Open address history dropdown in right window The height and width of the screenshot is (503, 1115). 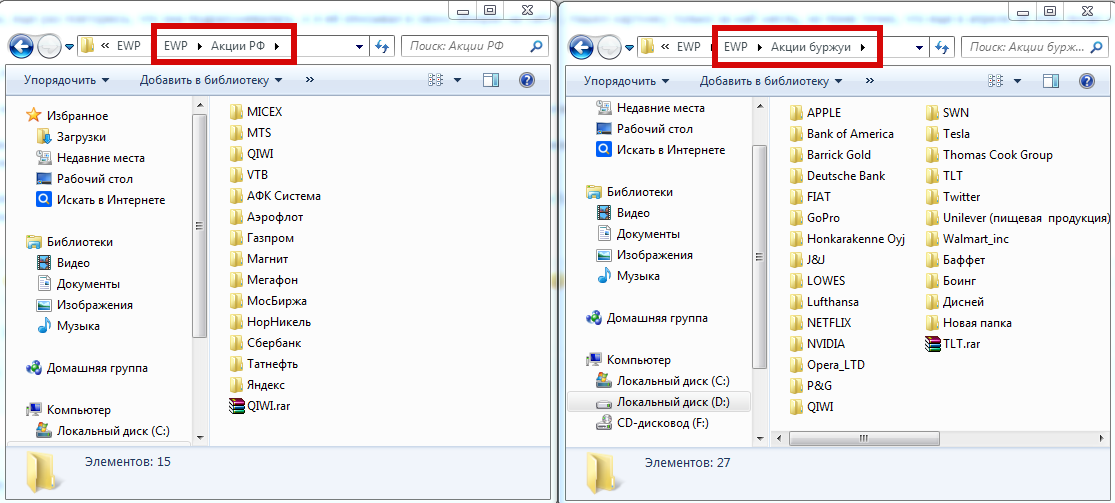click(920, 47)
